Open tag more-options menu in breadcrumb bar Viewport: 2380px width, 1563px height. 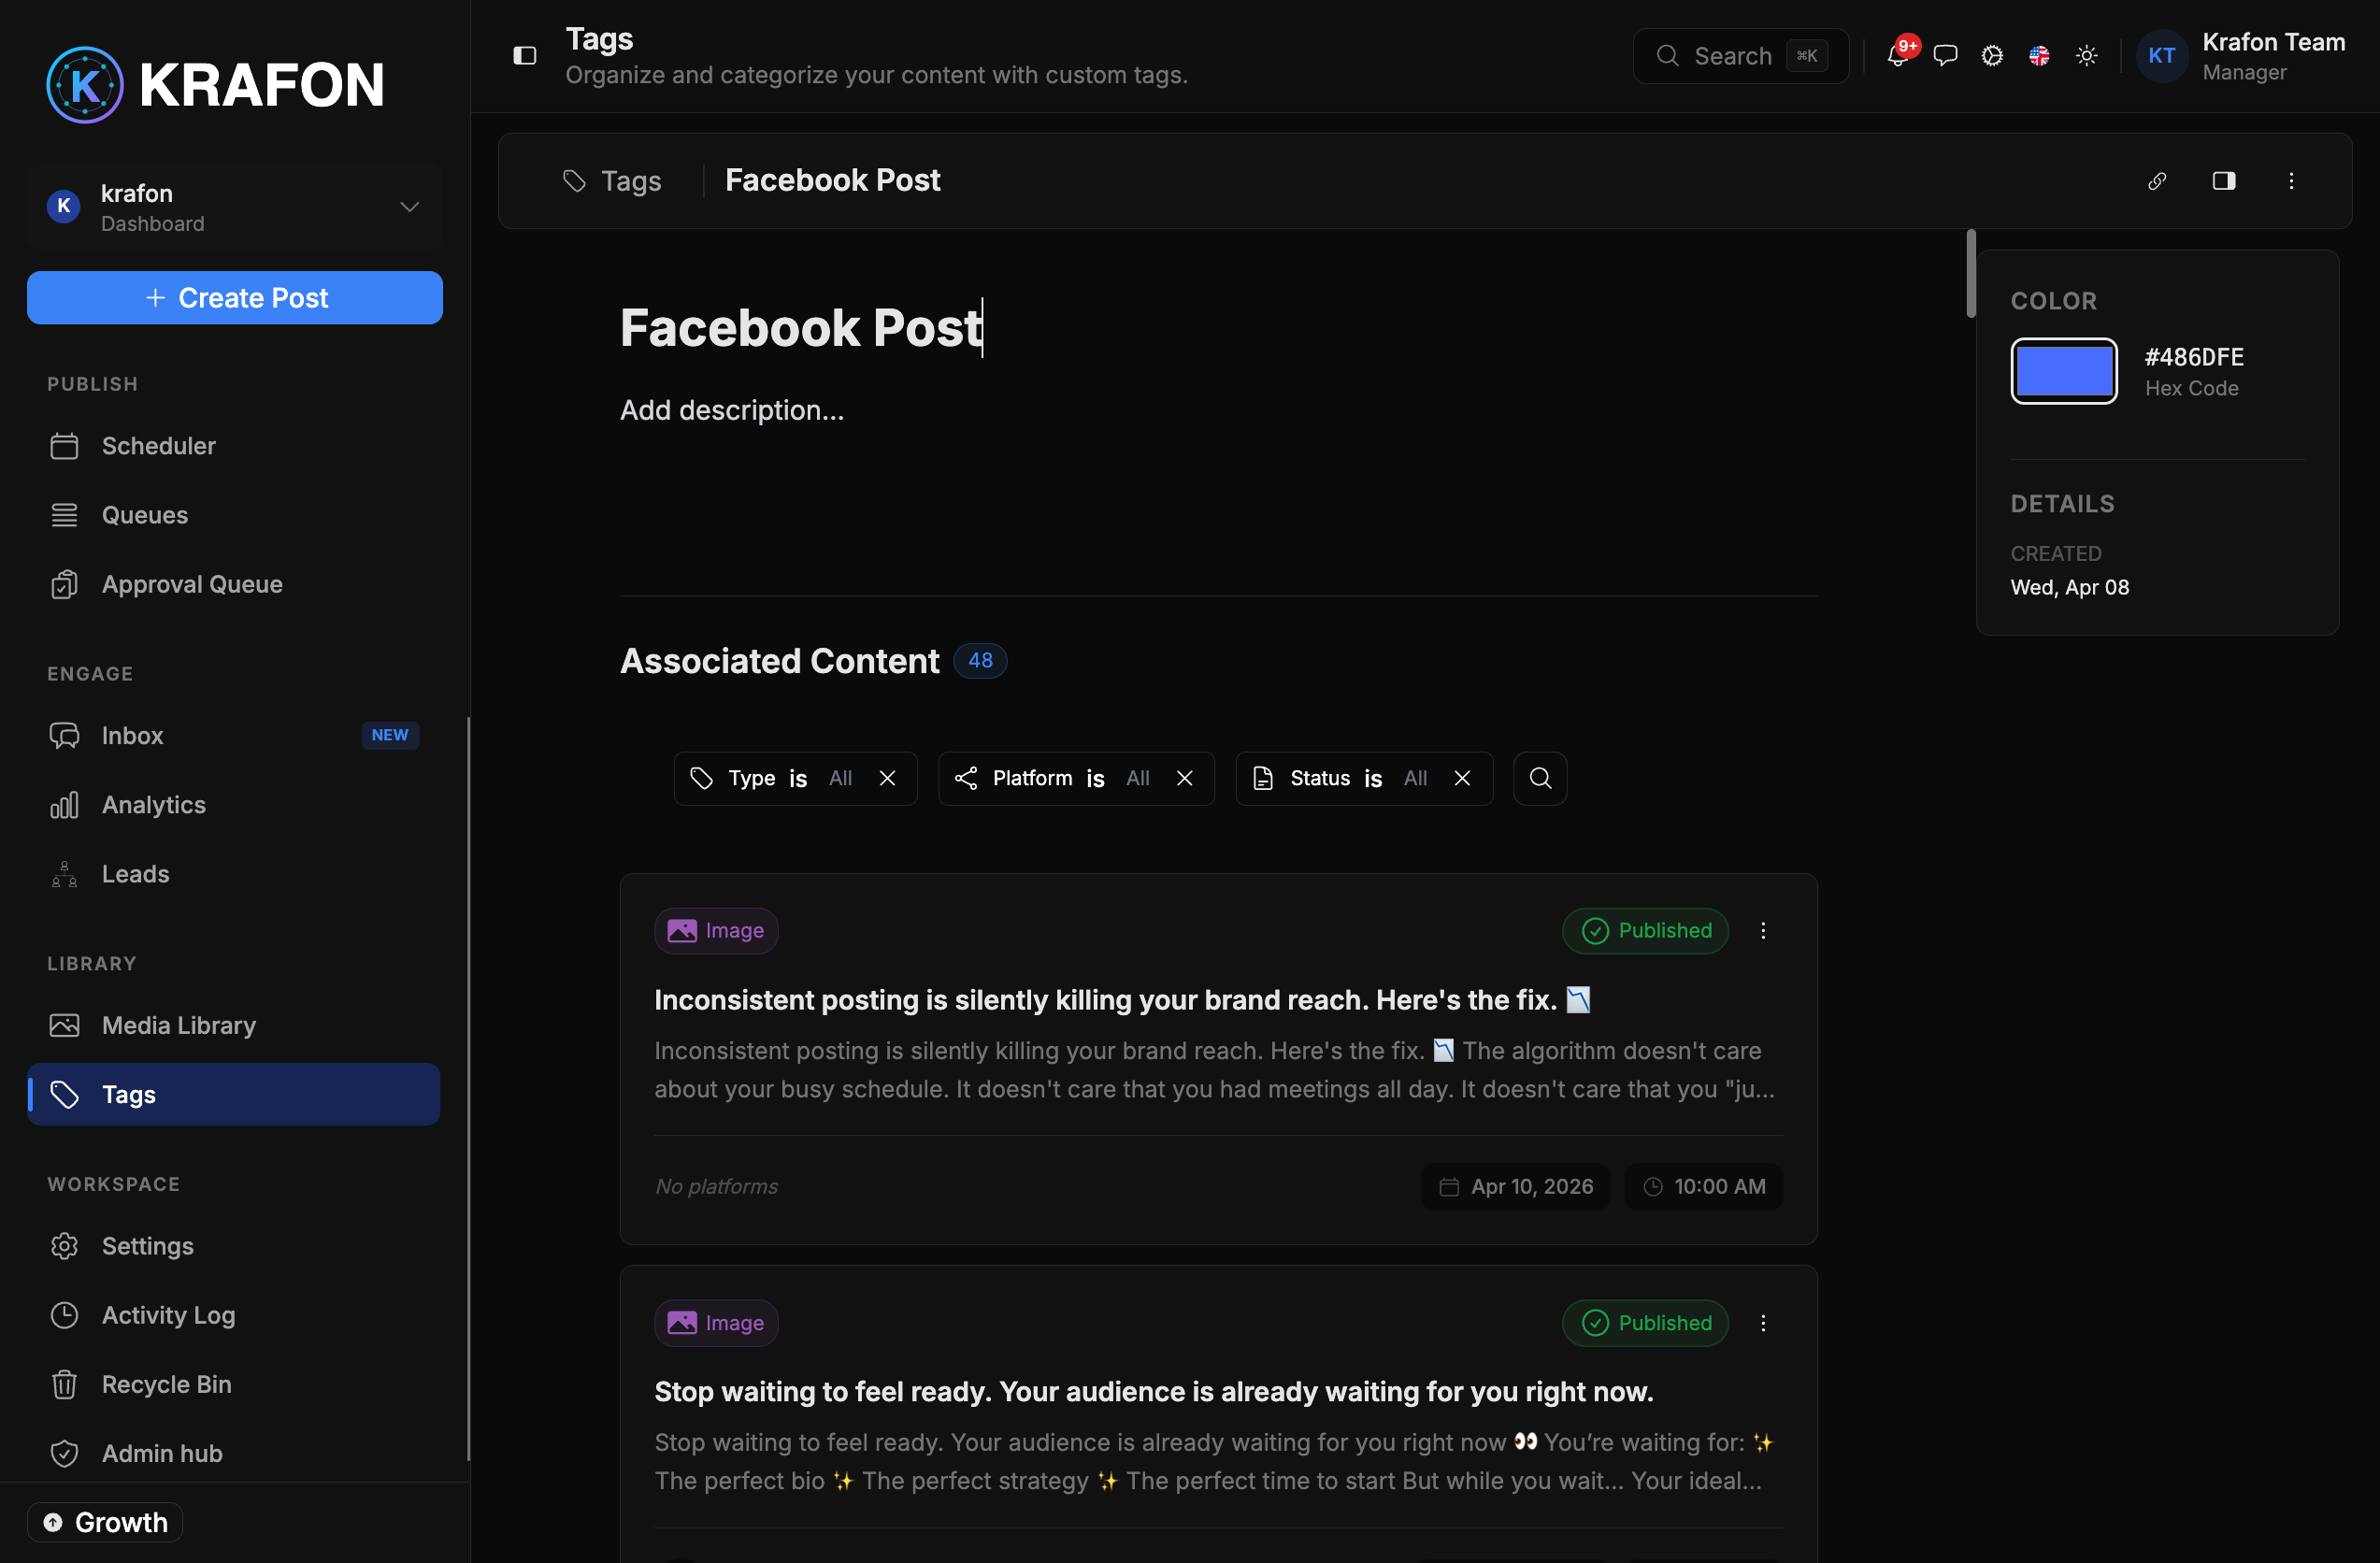click(x=2291, y=181)
